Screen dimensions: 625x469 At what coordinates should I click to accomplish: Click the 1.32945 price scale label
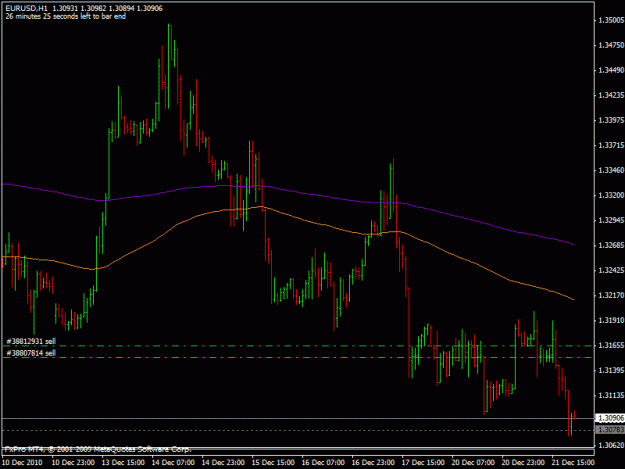coord(611,220)
